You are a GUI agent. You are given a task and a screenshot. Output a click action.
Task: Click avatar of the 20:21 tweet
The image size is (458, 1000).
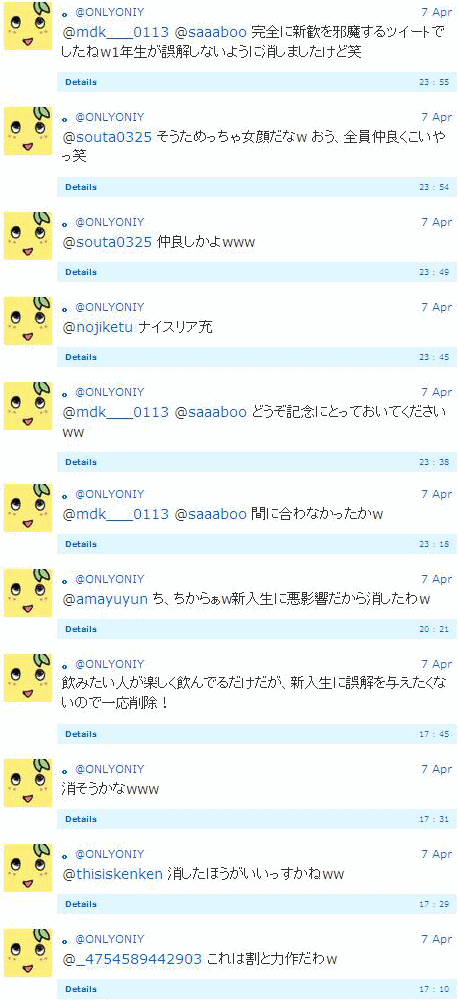[x=28, y=593]
